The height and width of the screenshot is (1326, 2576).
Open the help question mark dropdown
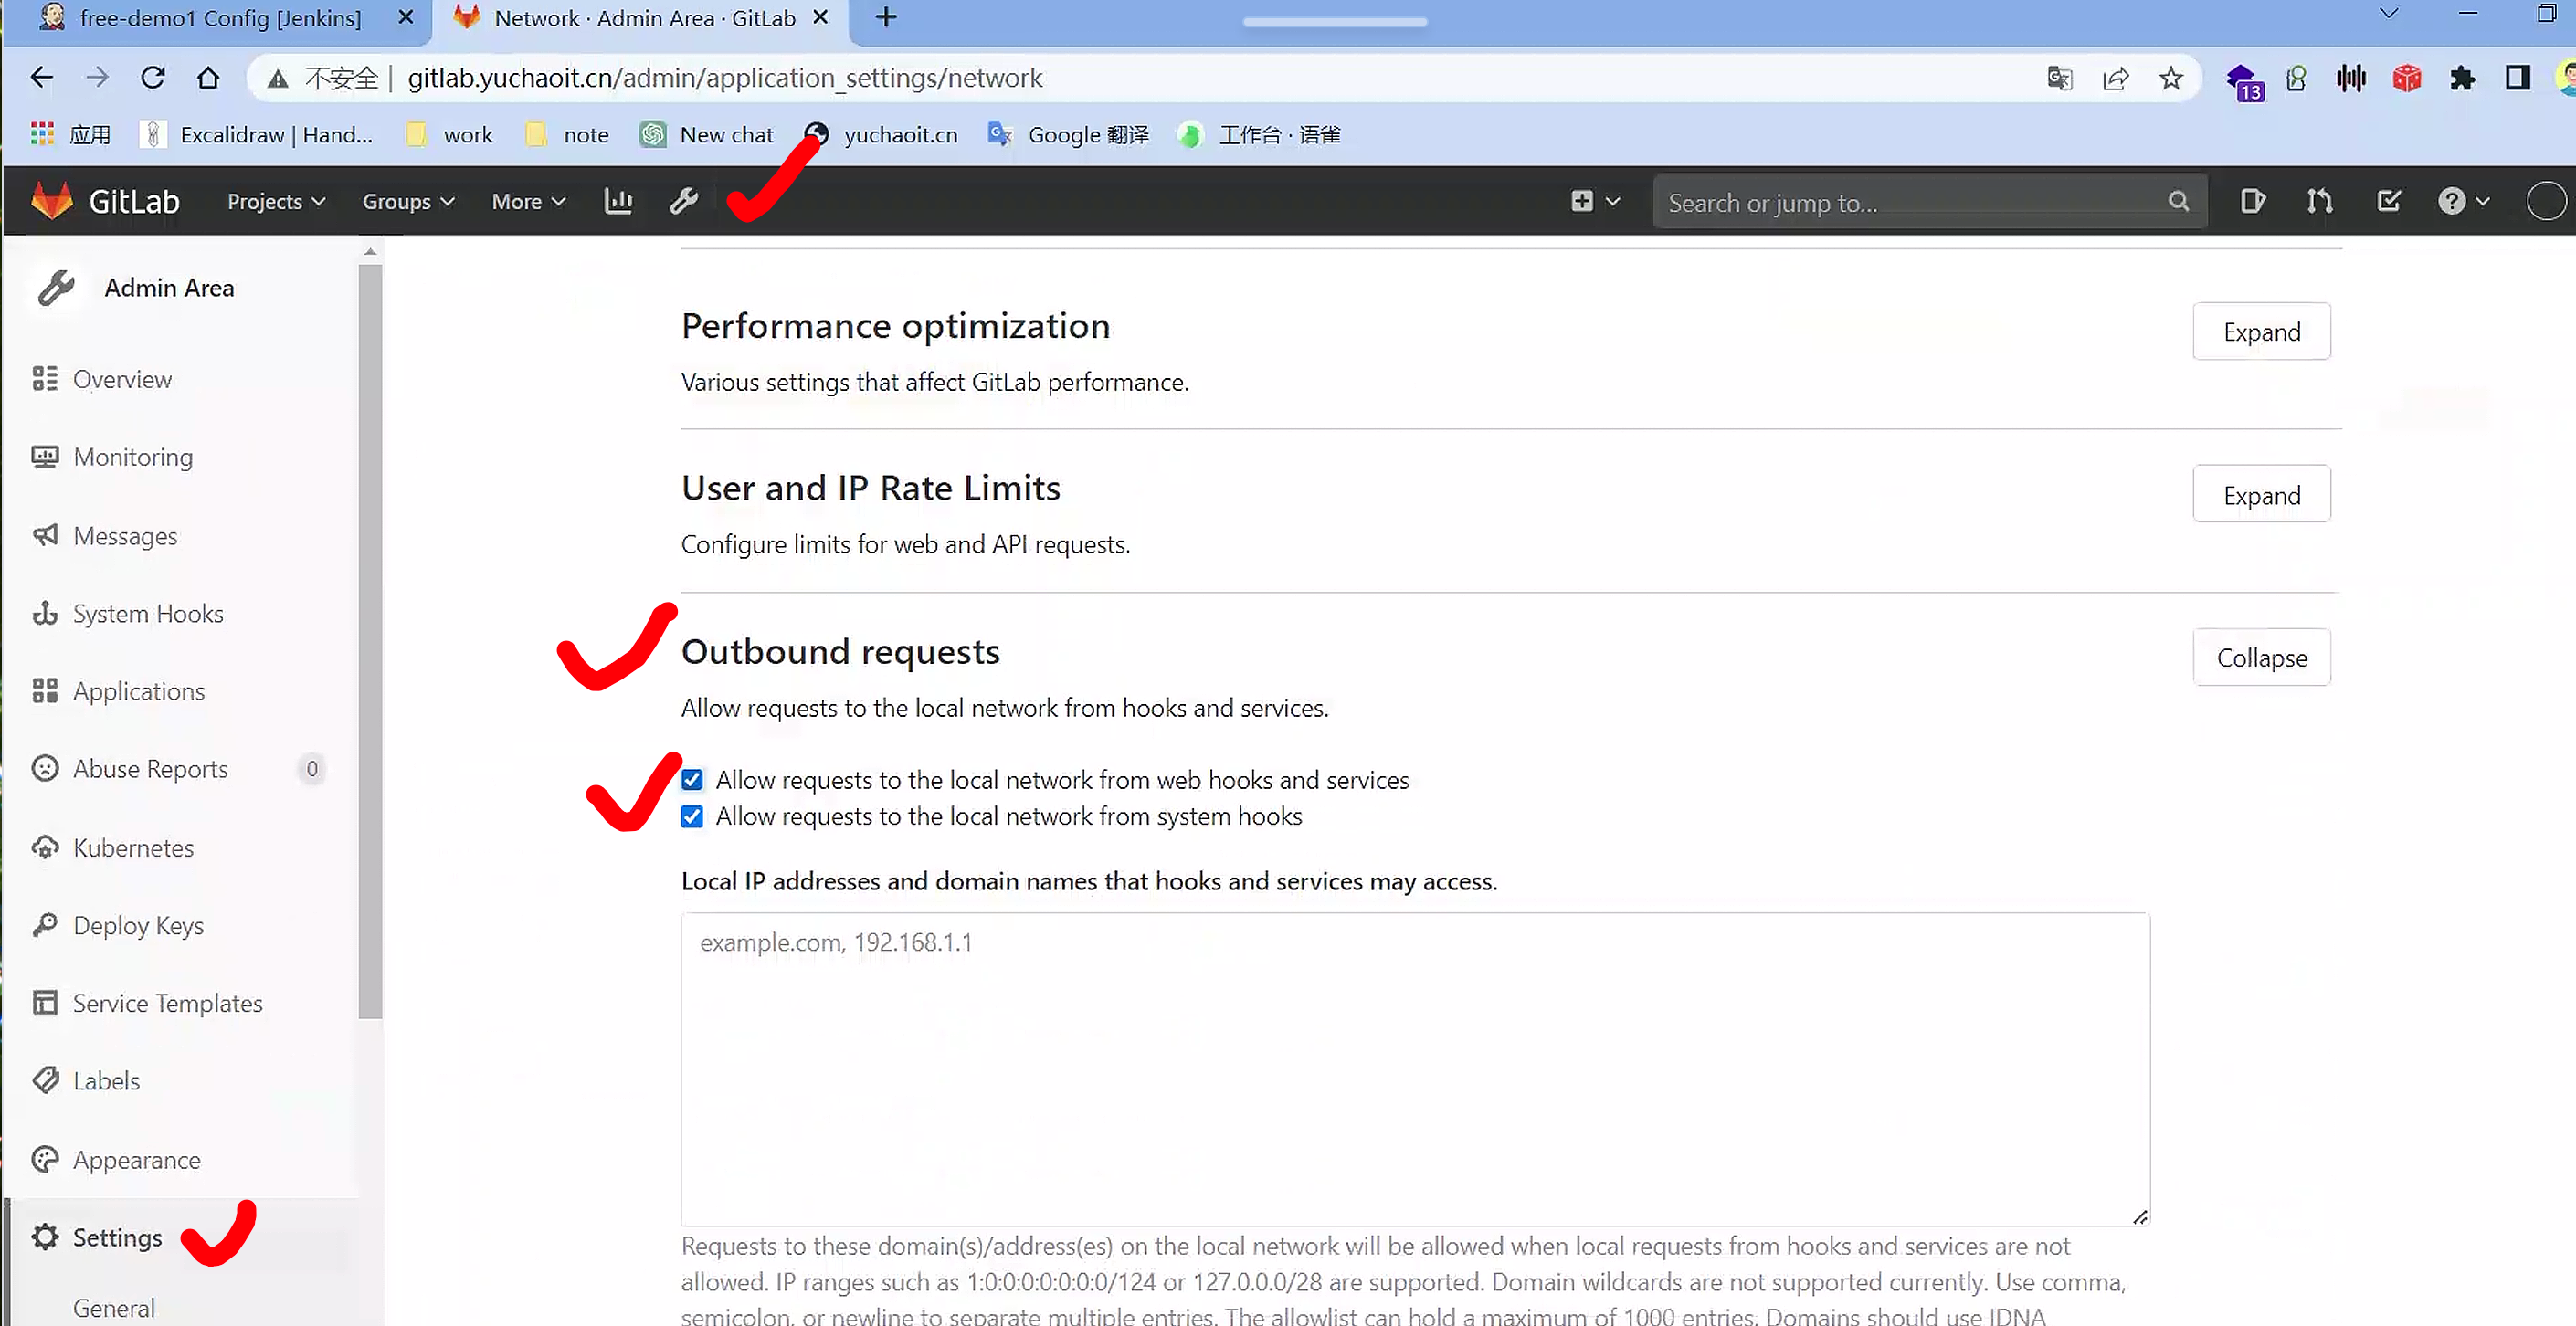tap(2462, 201)
